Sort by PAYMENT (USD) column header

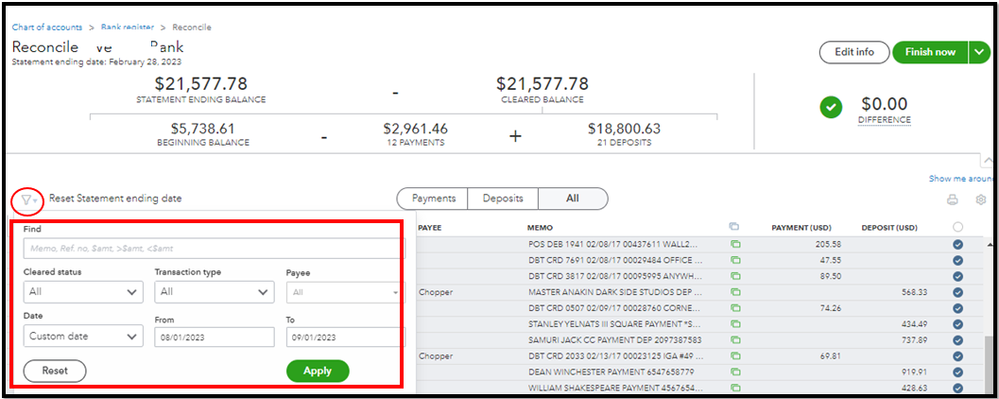pos(801,228)
